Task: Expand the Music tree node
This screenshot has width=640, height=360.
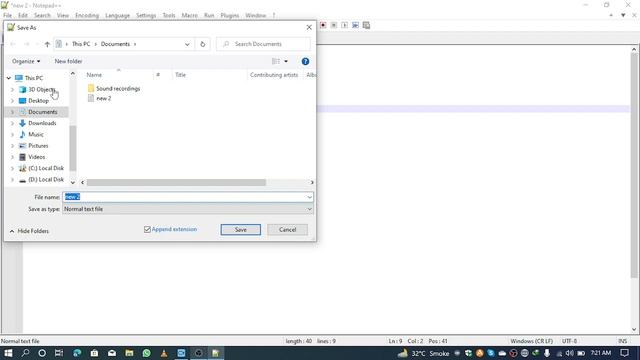Action: point(12,134)
